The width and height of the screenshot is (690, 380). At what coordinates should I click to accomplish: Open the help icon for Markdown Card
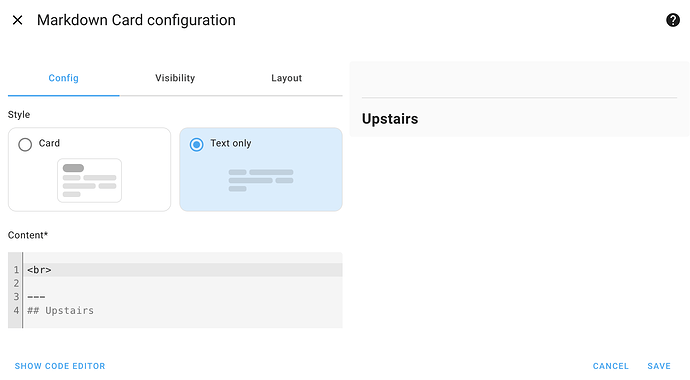click(672, 20)
